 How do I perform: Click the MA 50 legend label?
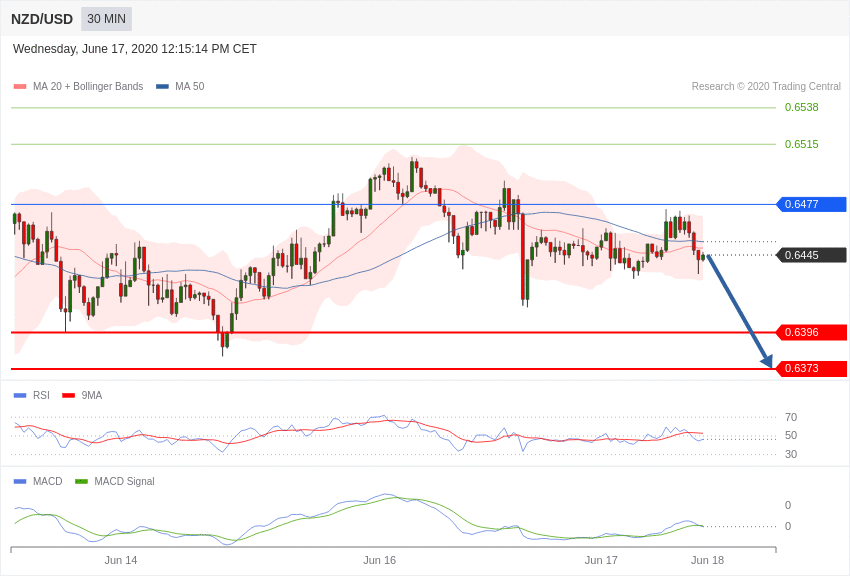click(190, 86)
